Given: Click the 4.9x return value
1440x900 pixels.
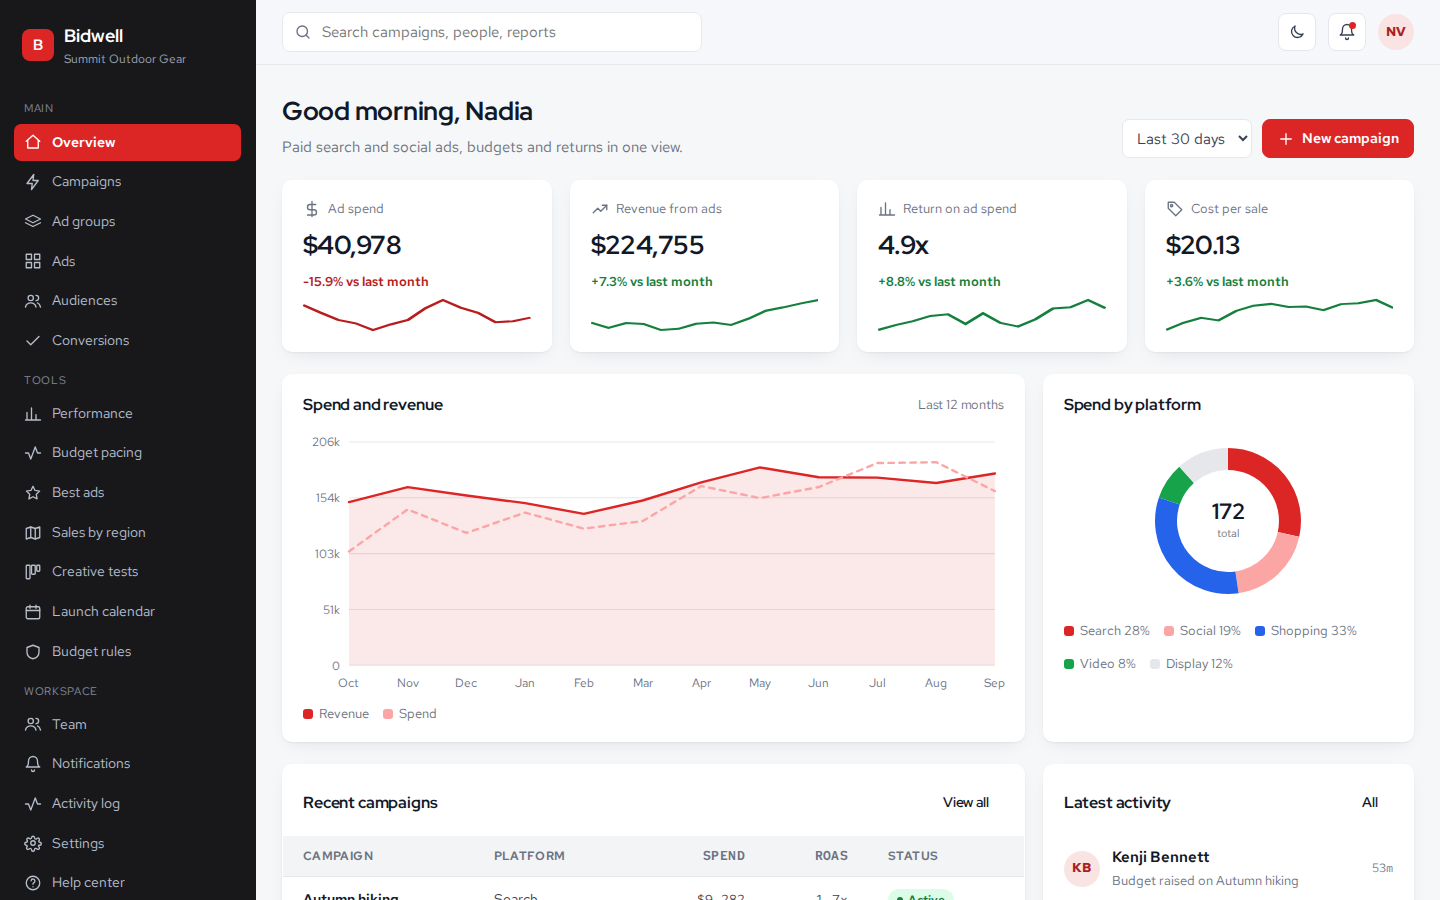Looking at the screenshot, I should coord(903,245).
